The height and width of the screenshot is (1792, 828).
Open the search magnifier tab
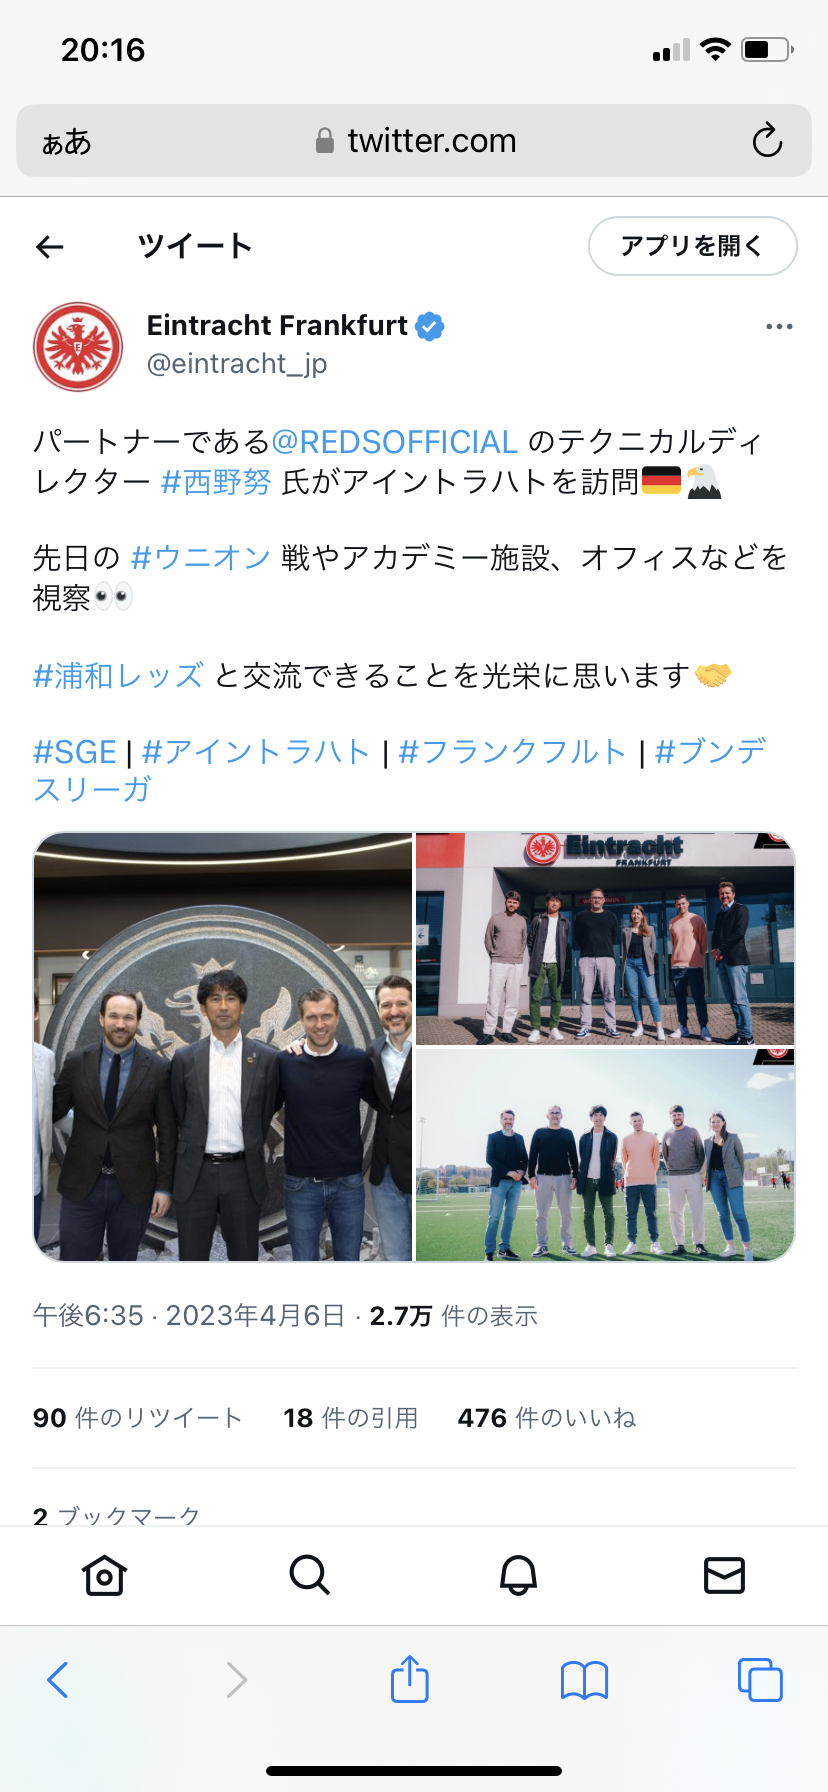point(310,1575)
